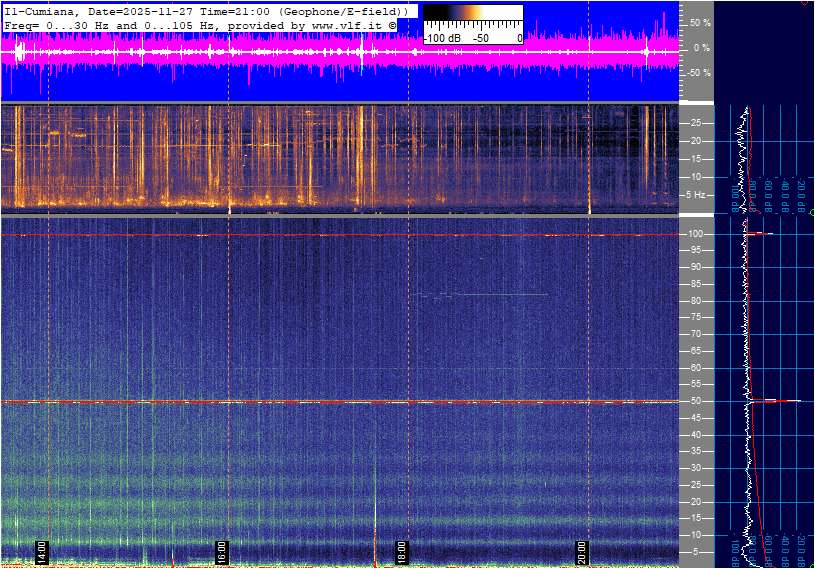The image size is (815, 569).
Task: Click the 0 % amplitude axis label
Action: [x=702, y=47]
